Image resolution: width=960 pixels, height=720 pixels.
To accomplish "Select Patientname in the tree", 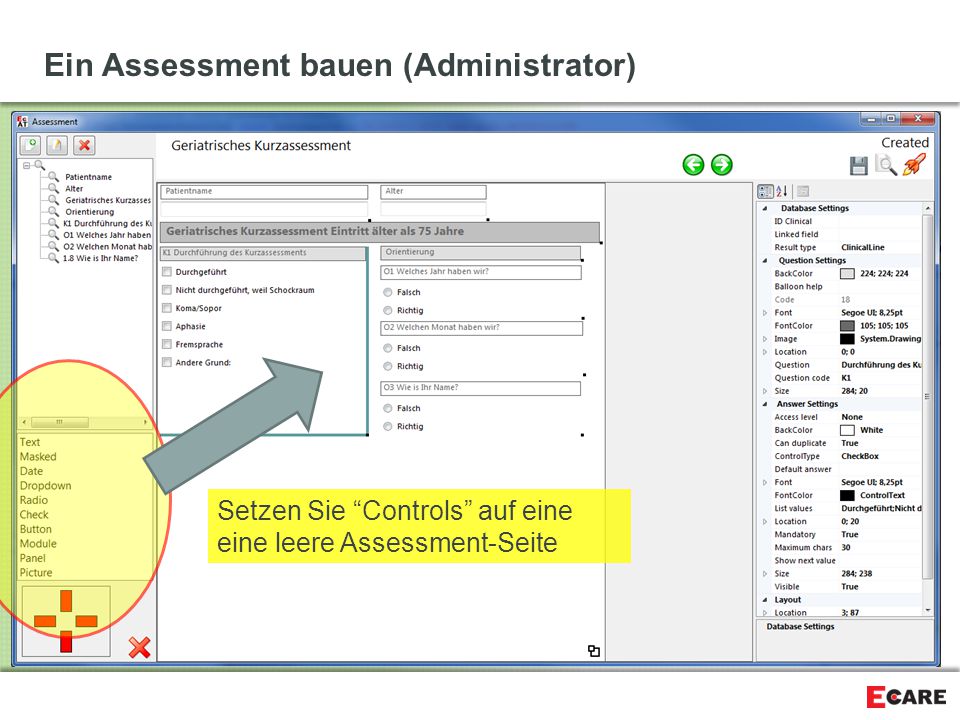I will click(88, 177).
